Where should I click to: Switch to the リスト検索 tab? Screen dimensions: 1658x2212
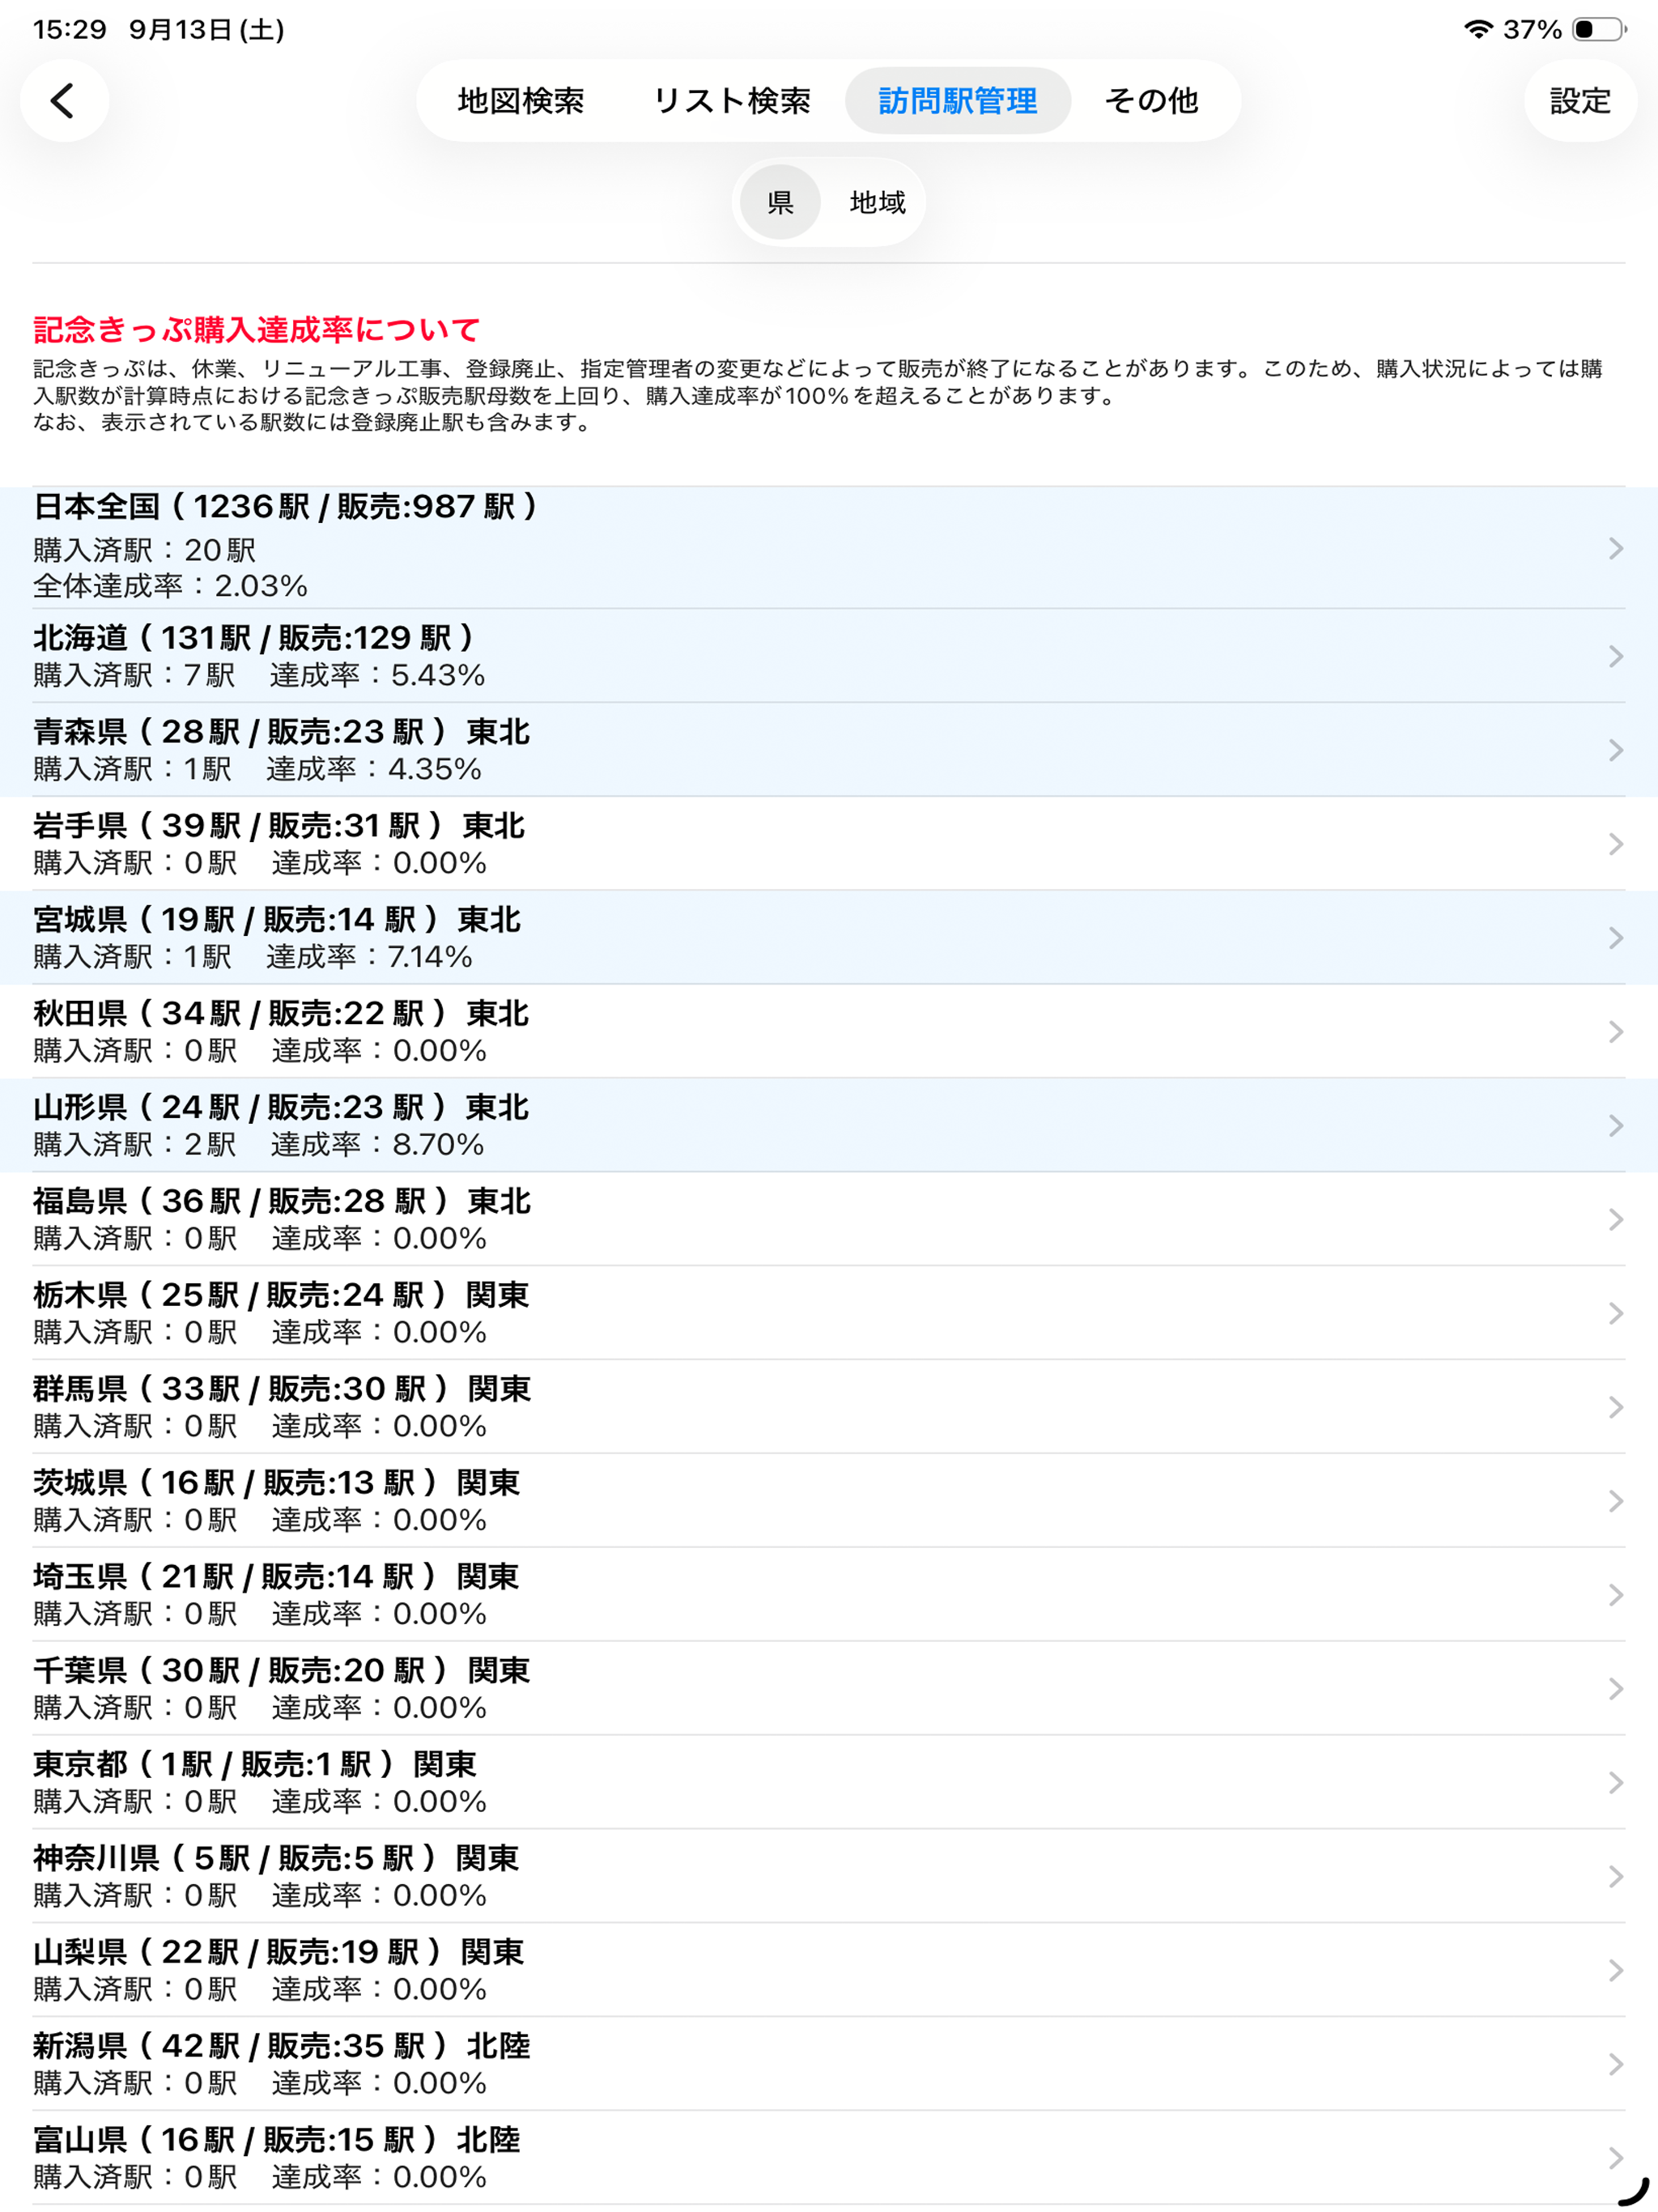731,100
